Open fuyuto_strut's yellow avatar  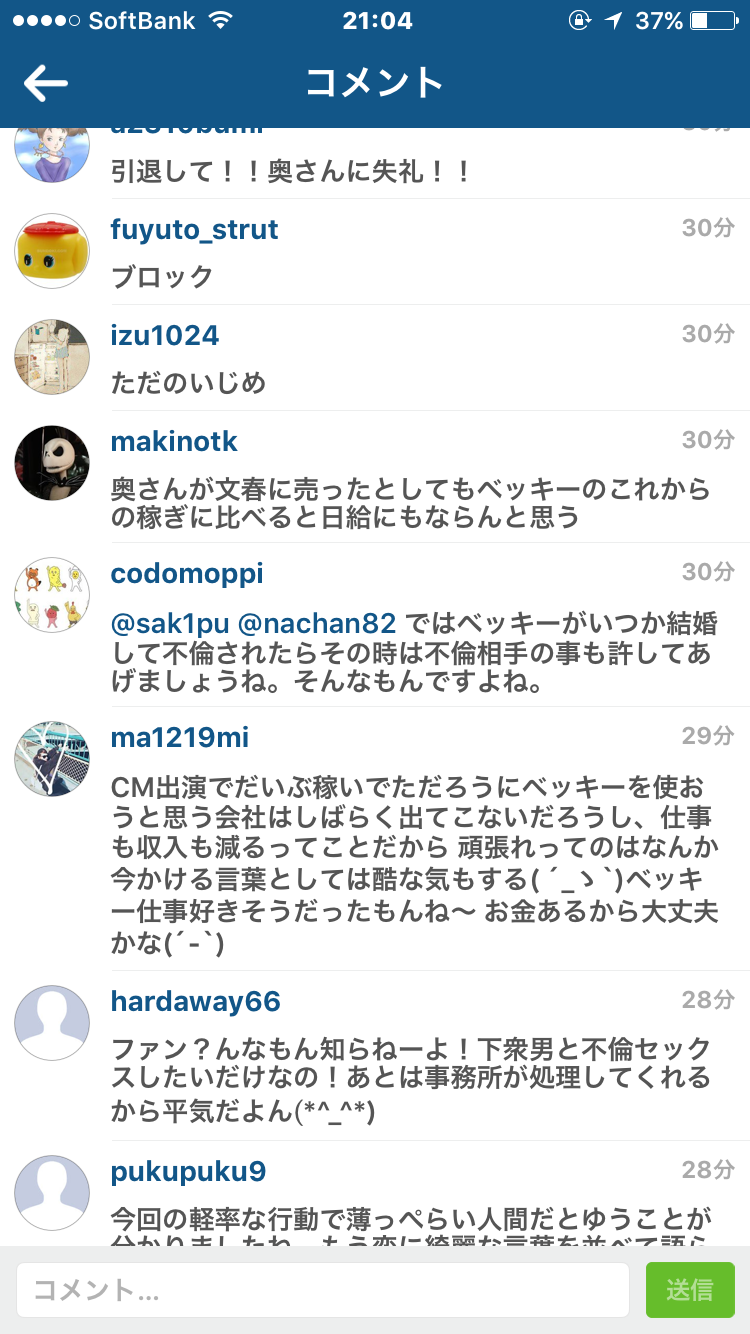tap(52, 251)
